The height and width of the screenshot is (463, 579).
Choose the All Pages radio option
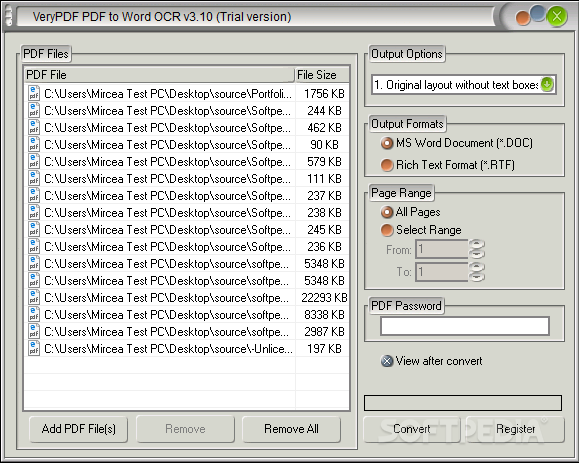[x=411, y=212]
